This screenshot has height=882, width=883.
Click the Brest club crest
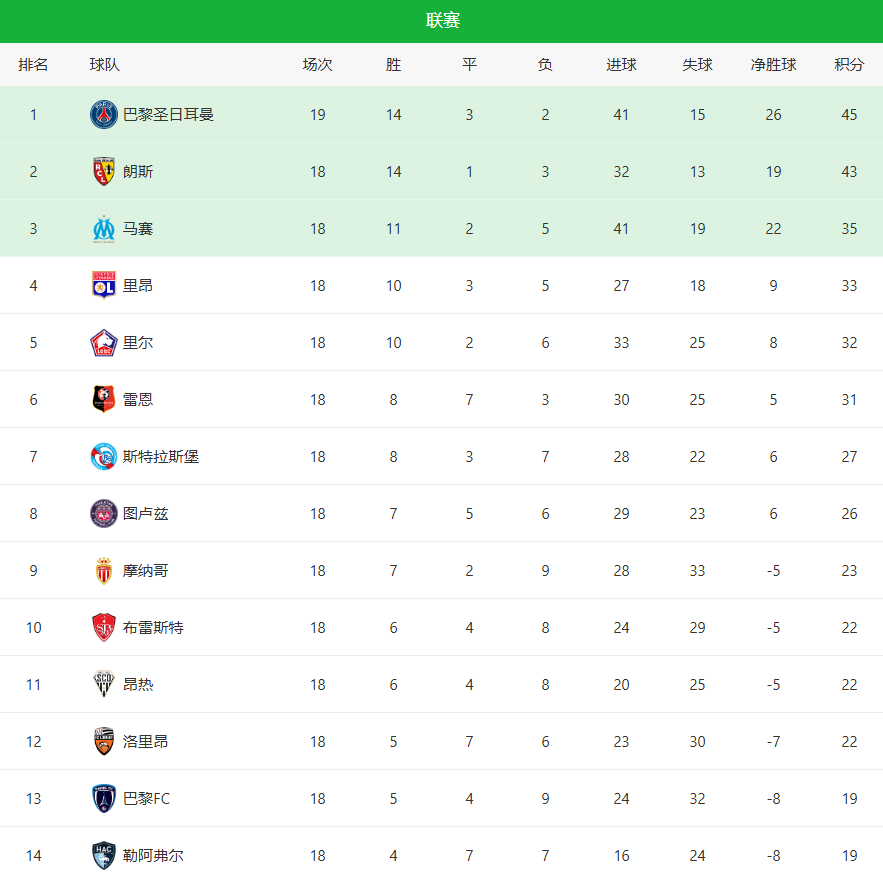click(x=104, y=628)
